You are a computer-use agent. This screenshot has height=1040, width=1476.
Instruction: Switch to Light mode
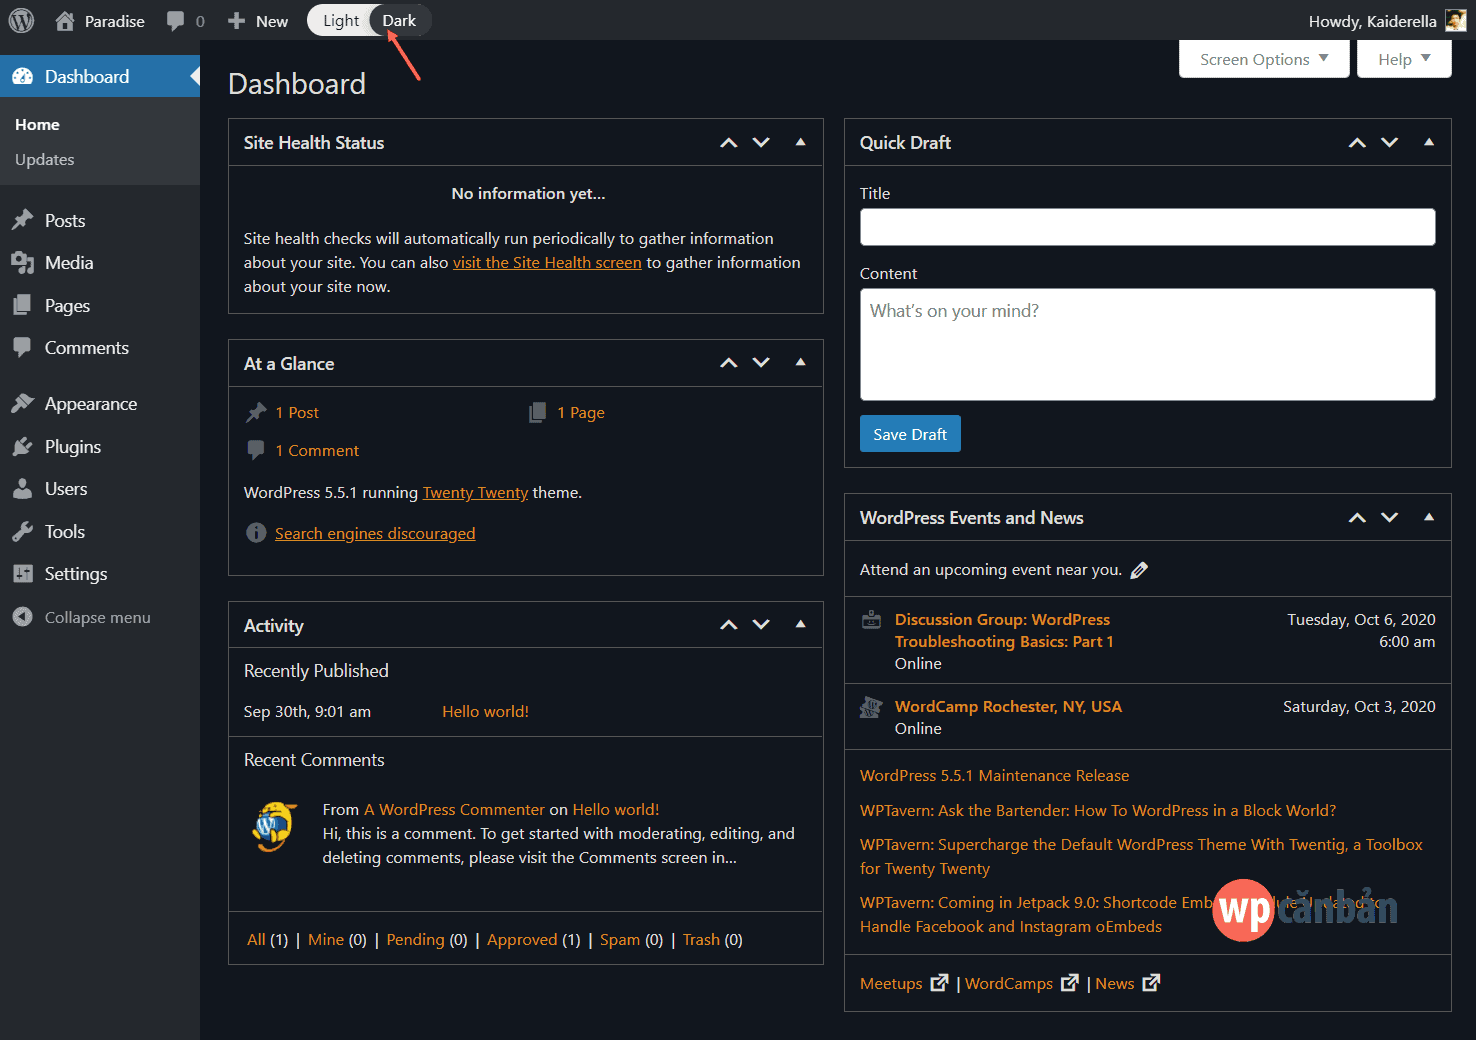tap(341, 20)
